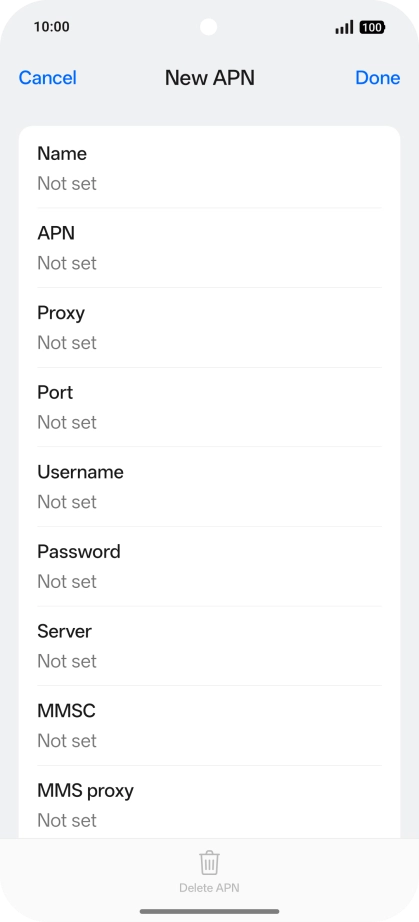419x922 pixels.
Task: Tap the Delete APN label
Action: click(209, 888)
